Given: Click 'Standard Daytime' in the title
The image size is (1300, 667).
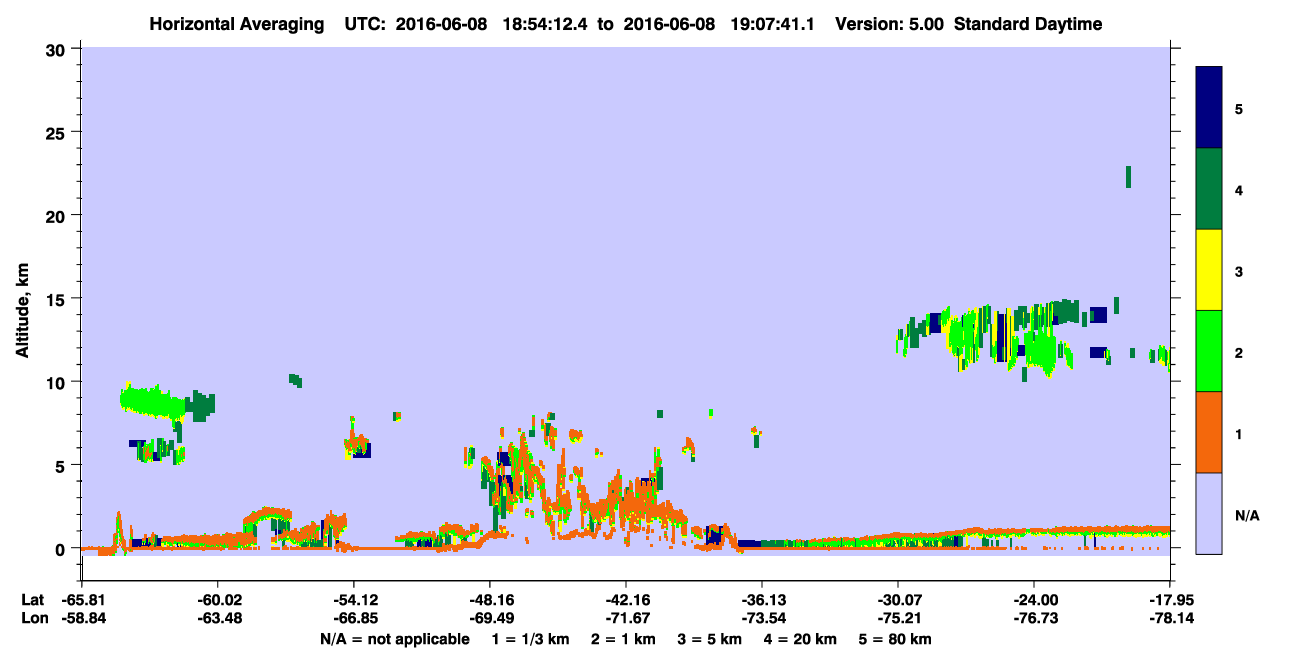Looking at the screenshot, I should coord(1028,24).
